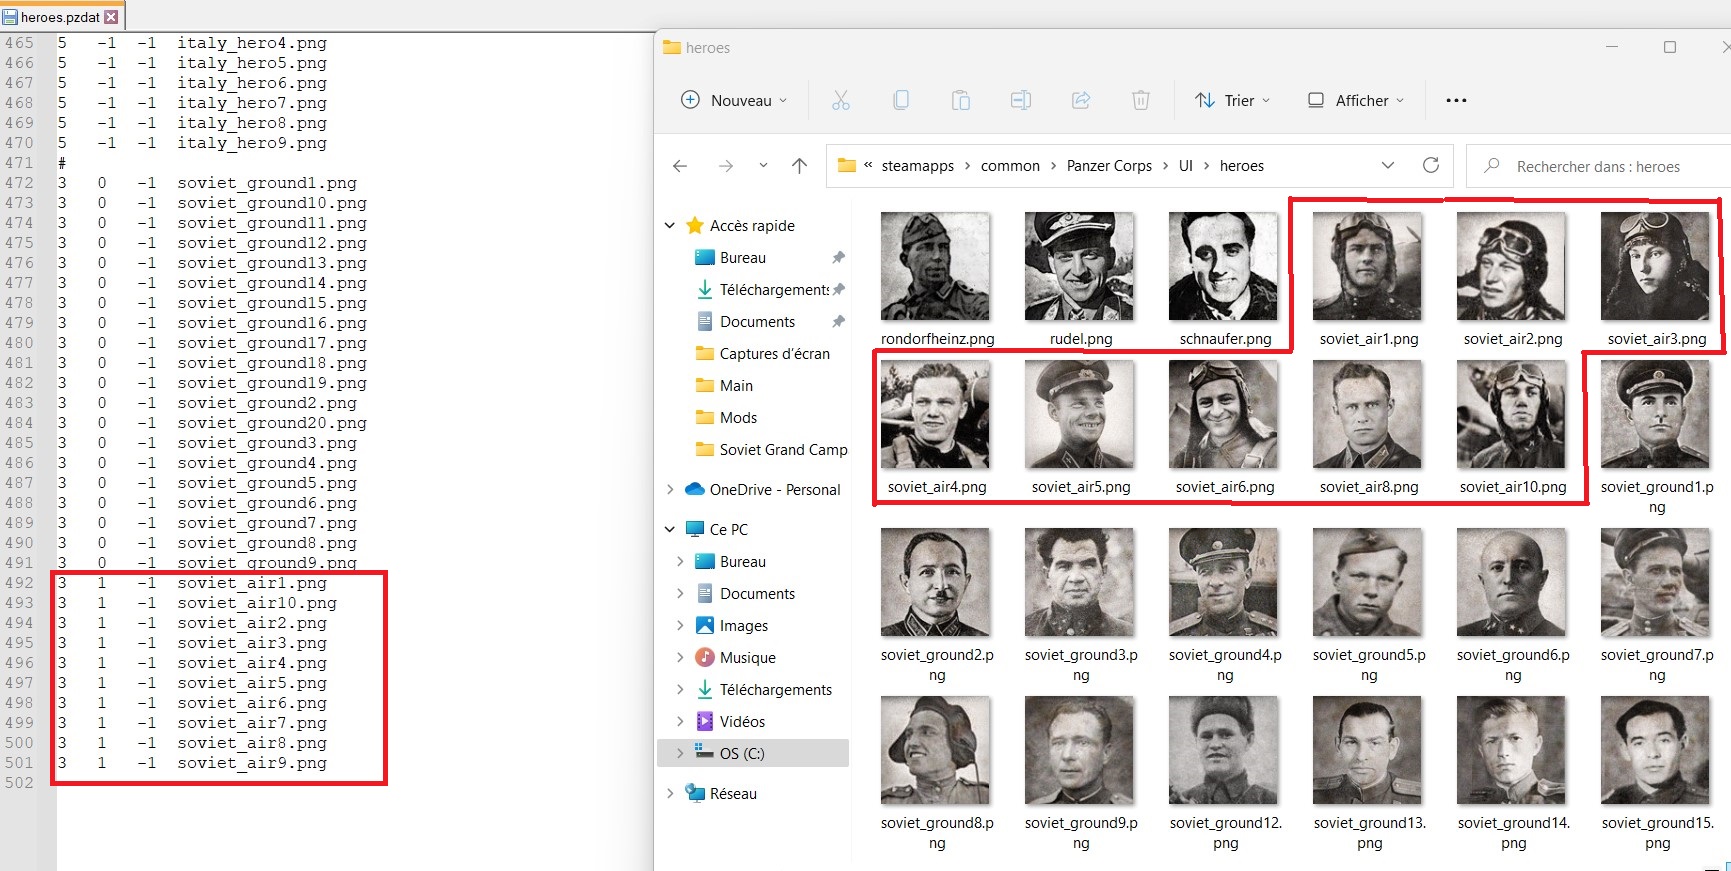Click the Copy icon in Explorer toolbar
This screenshot has width=1731, height=871.
click(x=901, y=100)
